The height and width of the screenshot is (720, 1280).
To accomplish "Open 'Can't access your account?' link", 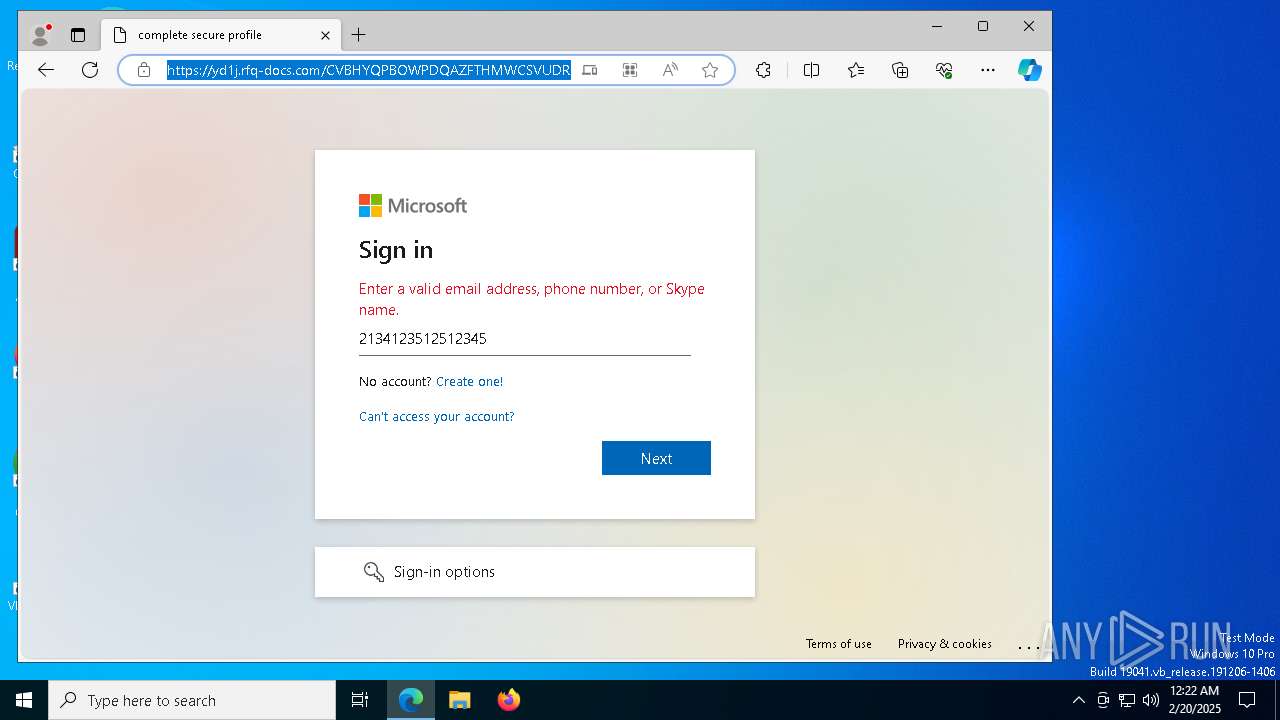I will 437,416.
